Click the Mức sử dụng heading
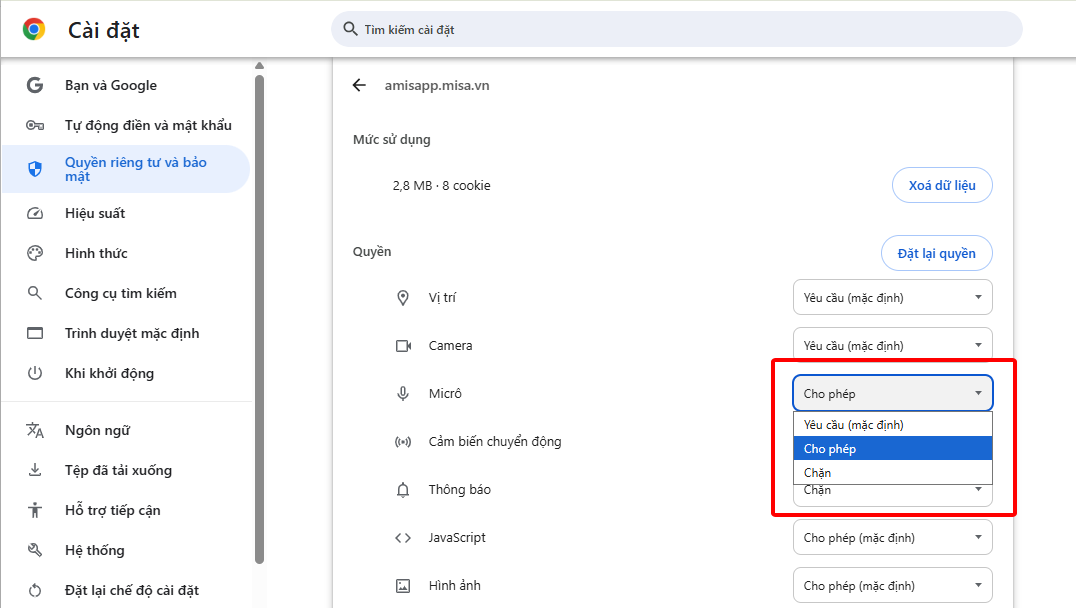 click(x=392, y=139)
